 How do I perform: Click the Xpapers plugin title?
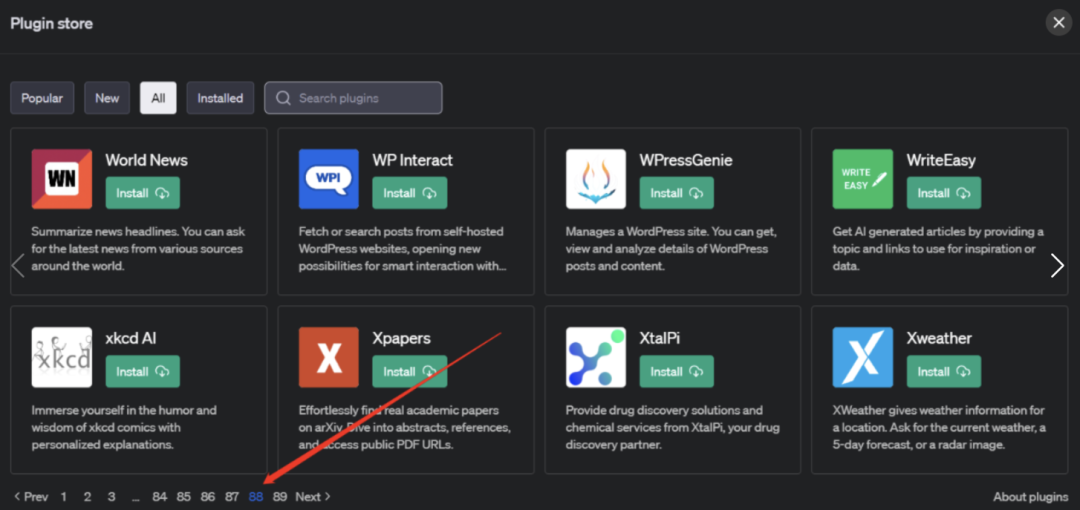click(x=402, y=339)
